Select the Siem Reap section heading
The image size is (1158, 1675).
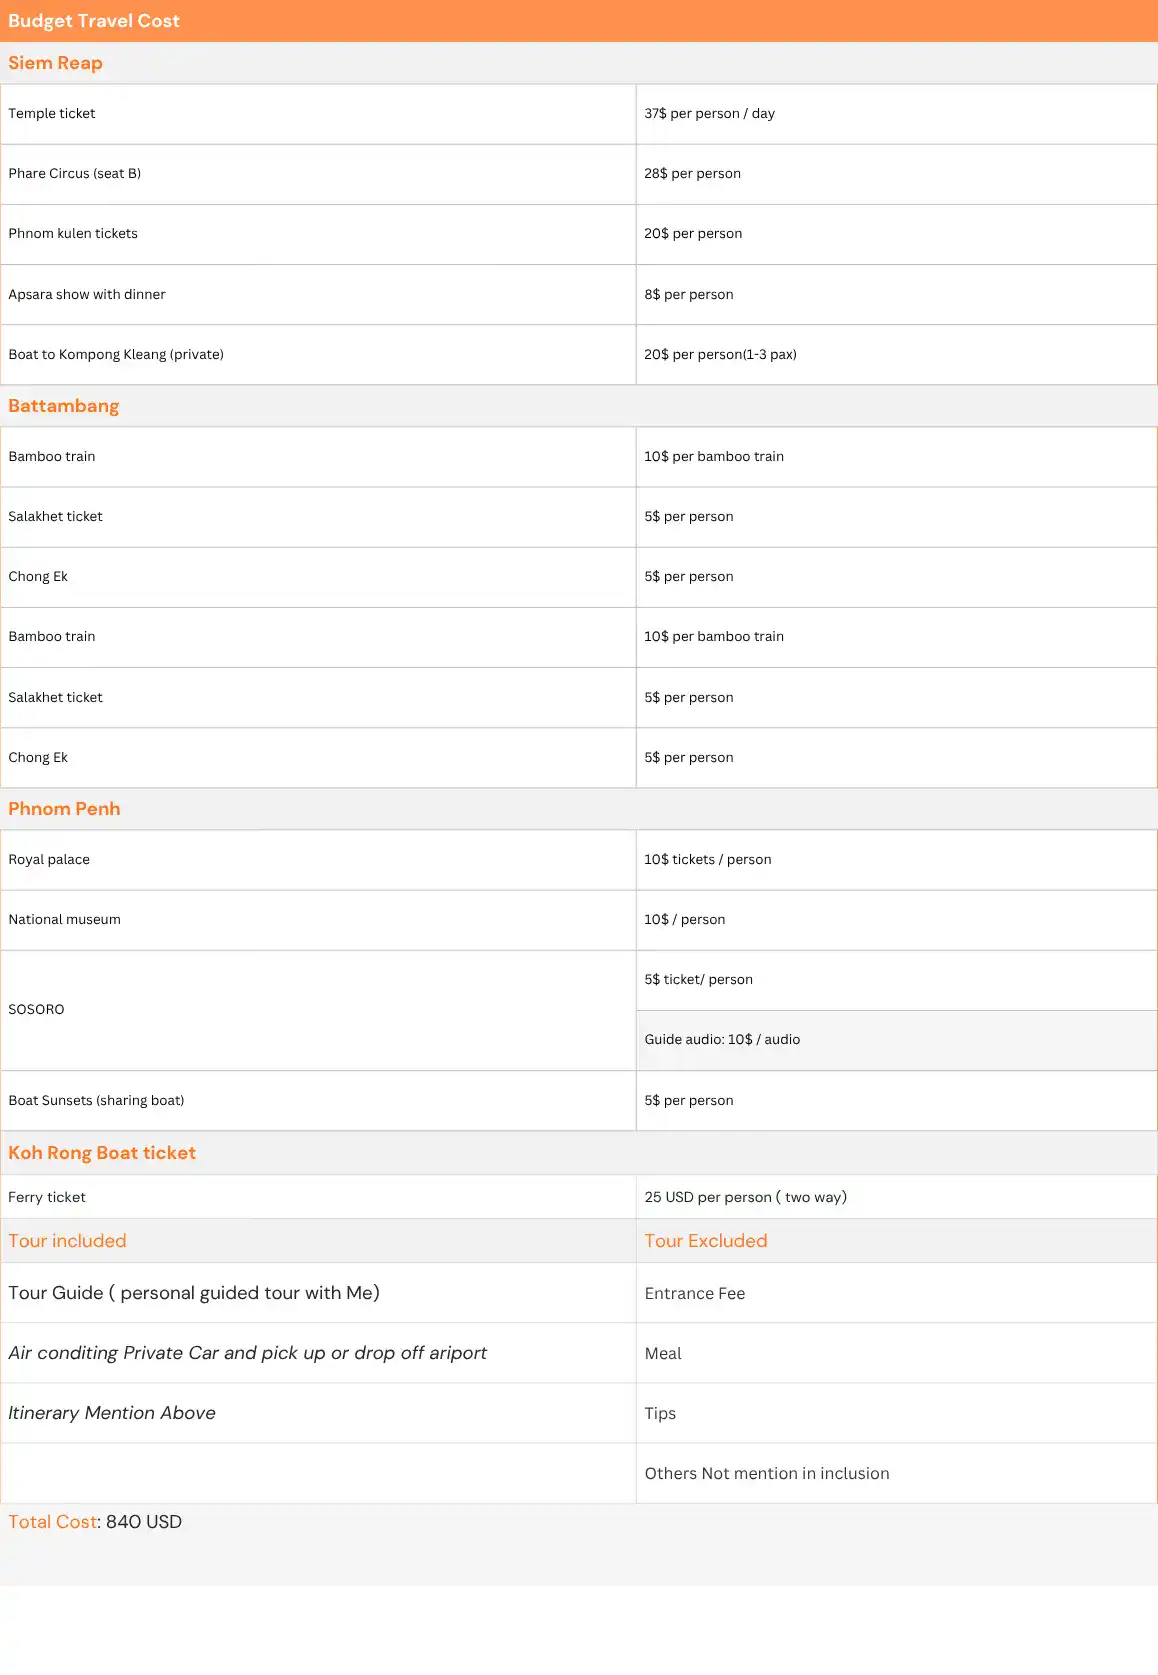[55, 63]
